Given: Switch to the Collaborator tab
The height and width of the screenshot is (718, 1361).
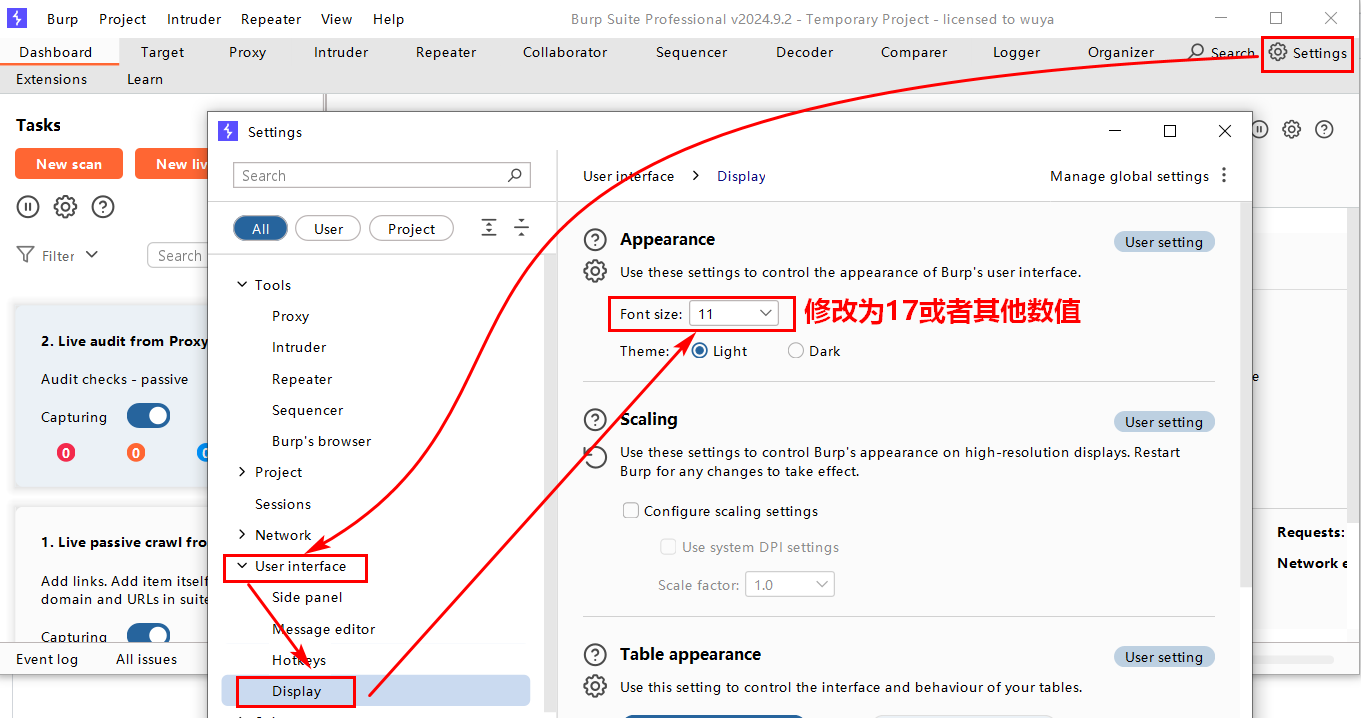Looking at the screenshot, I should click(x=565, y=52).
